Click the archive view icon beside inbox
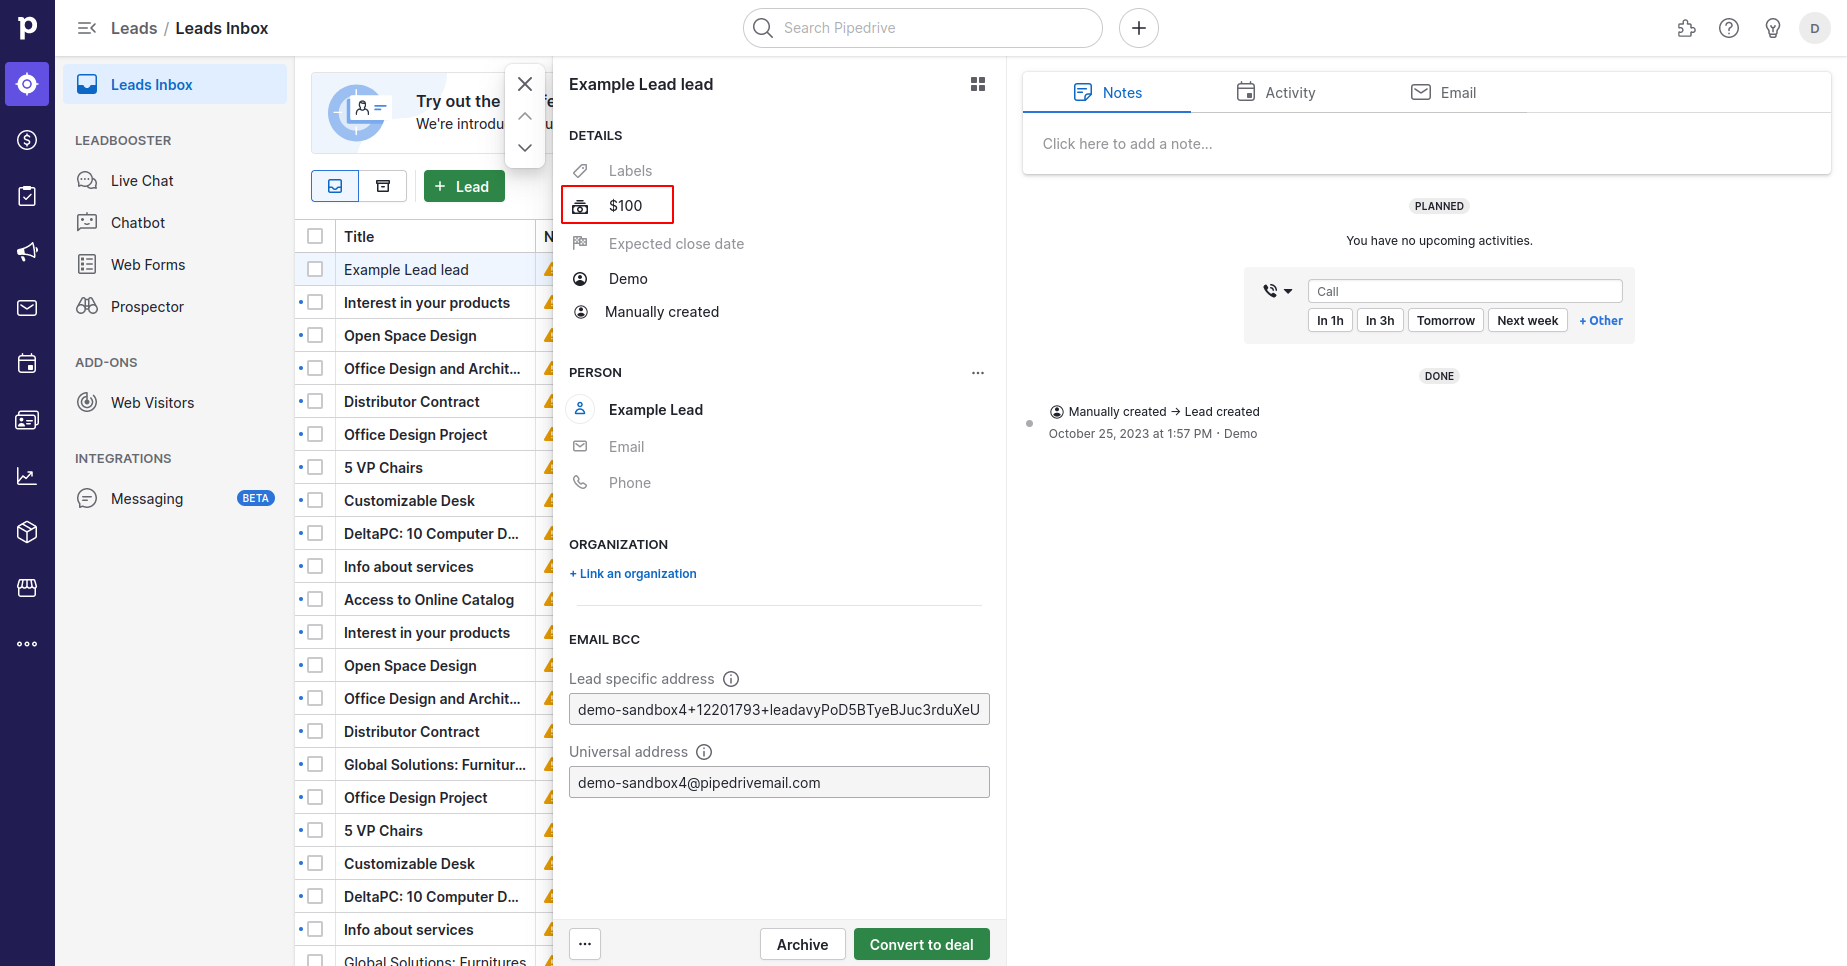Viewport: 1847px width, 966px height. pos(383,186)
